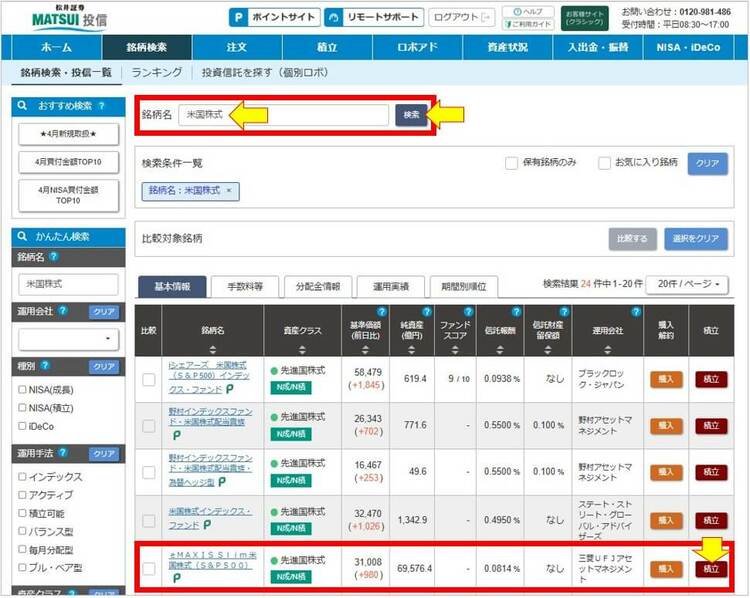Click the 検索 search button
The image size is (750, 598).
[411, 115]
